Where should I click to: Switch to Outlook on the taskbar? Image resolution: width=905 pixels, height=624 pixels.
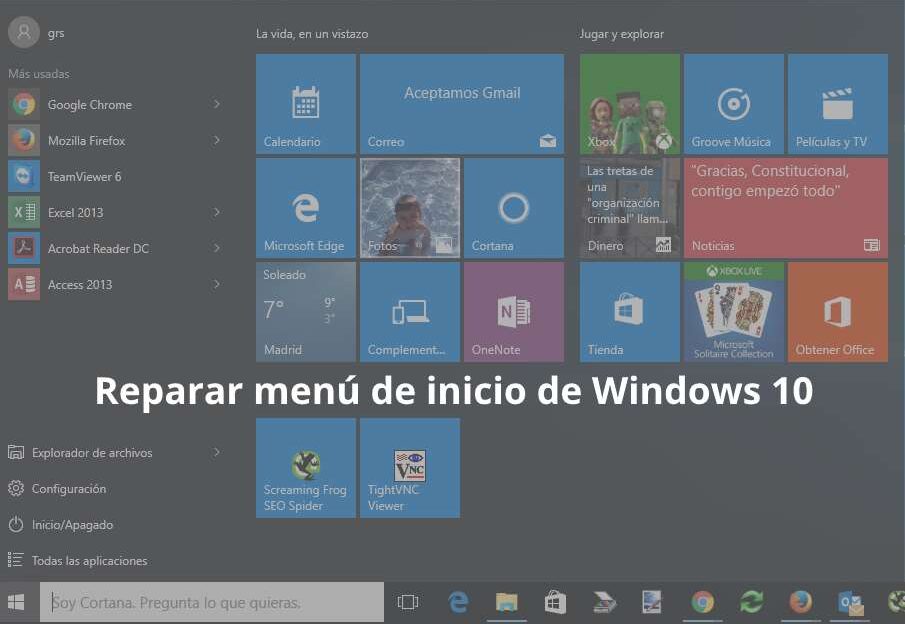850,602
